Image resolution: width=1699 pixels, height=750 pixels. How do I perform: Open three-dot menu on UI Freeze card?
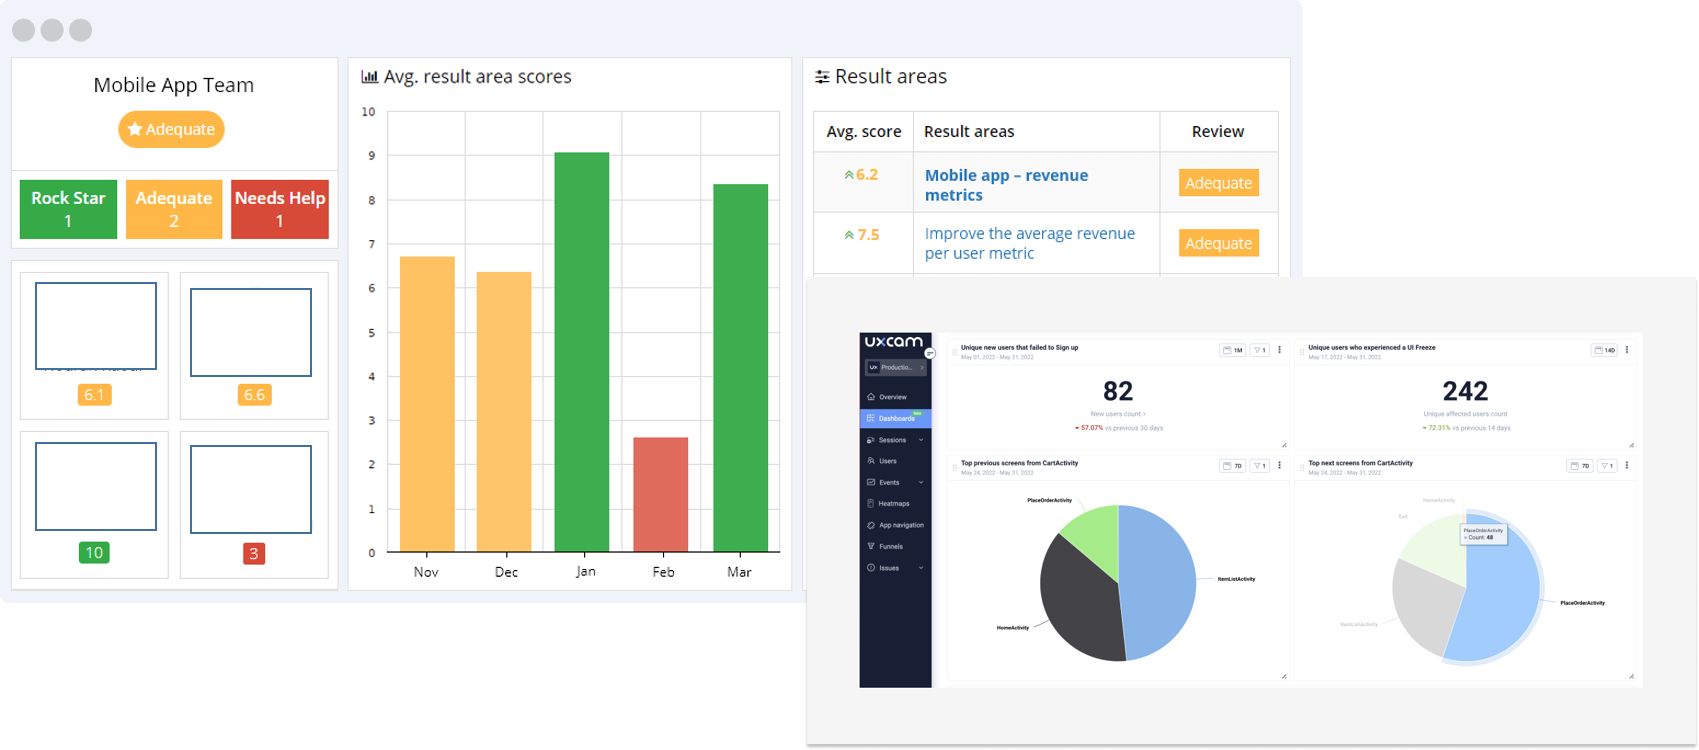[1627, 350]
